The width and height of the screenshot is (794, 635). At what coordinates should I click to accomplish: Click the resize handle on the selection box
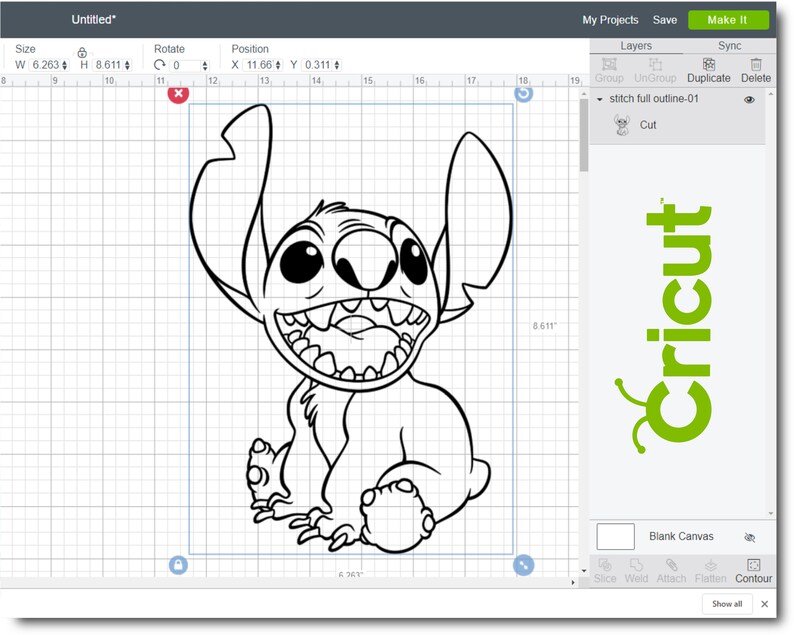(x=524, y=565)
